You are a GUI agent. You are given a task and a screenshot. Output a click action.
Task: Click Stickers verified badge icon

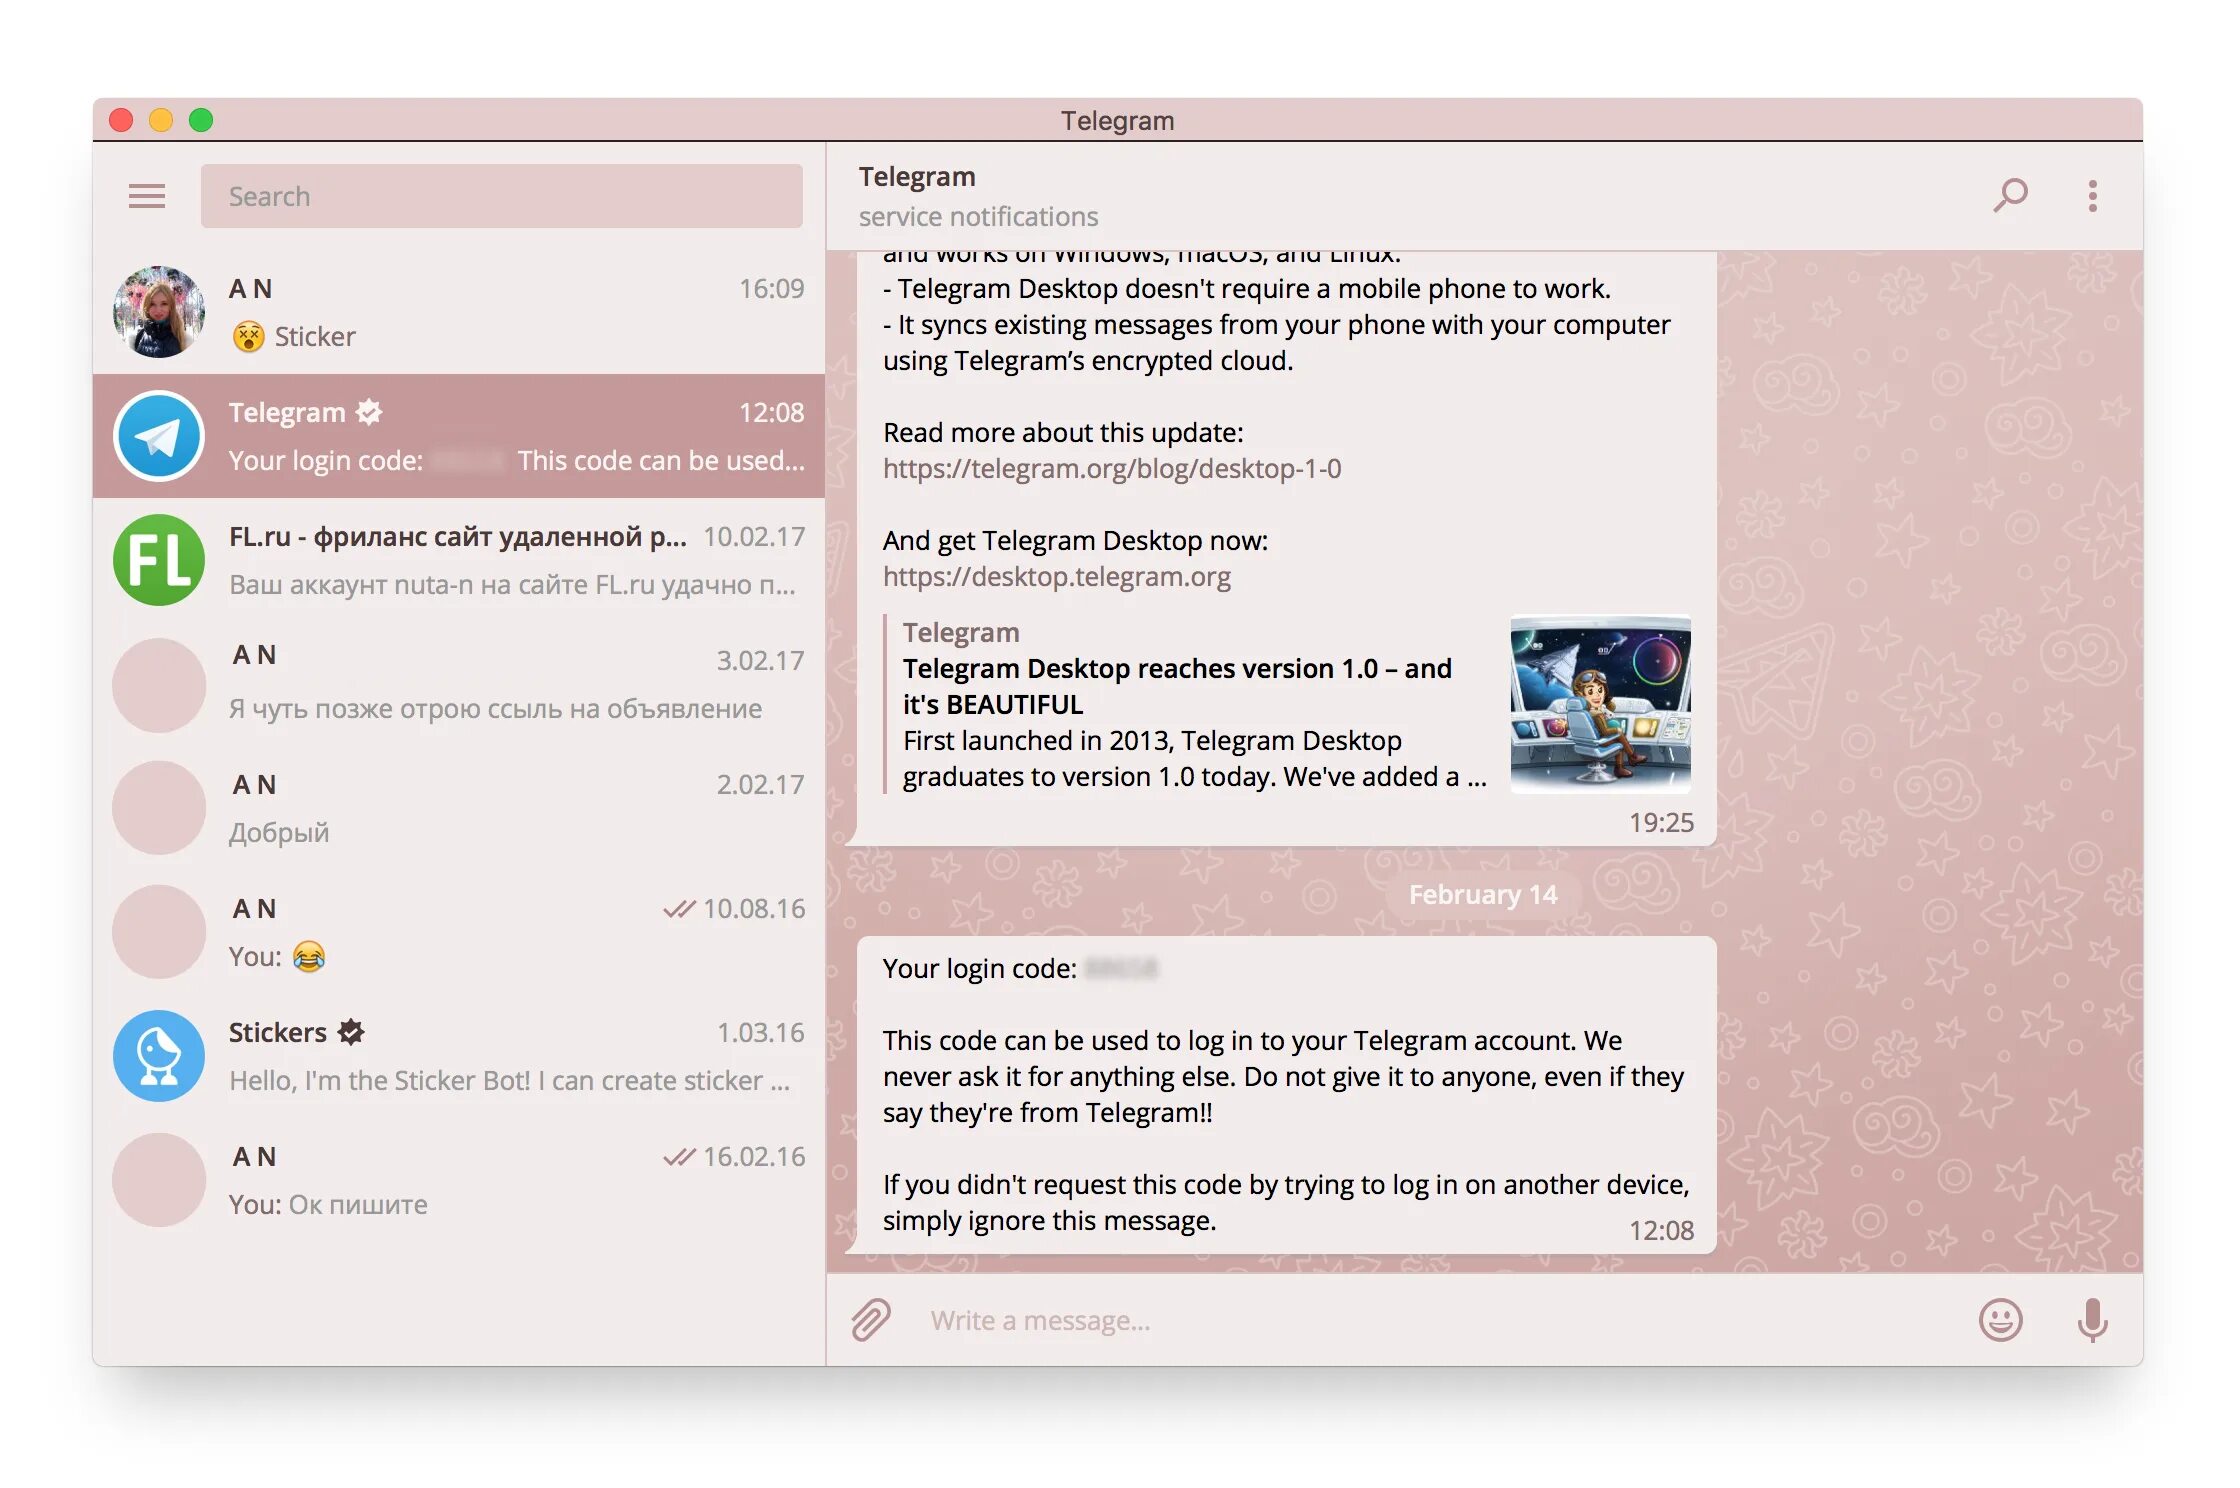click(x=351, y=1032)
